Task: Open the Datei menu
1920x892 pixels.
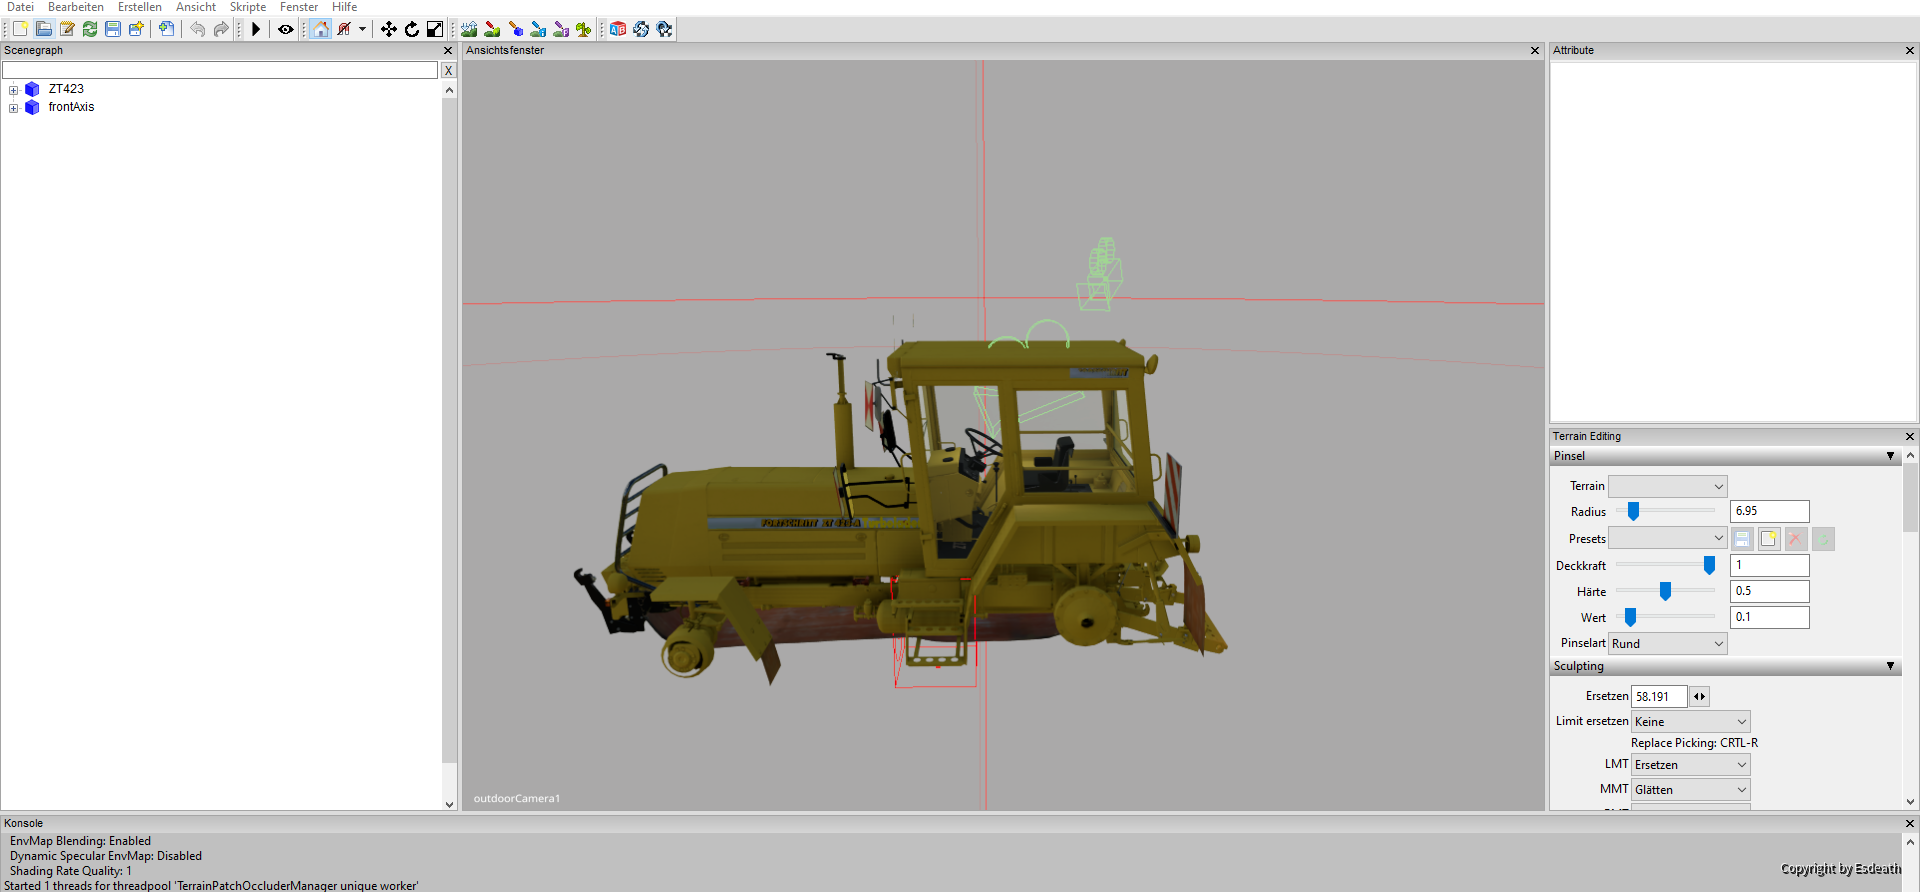Action: 20,7
